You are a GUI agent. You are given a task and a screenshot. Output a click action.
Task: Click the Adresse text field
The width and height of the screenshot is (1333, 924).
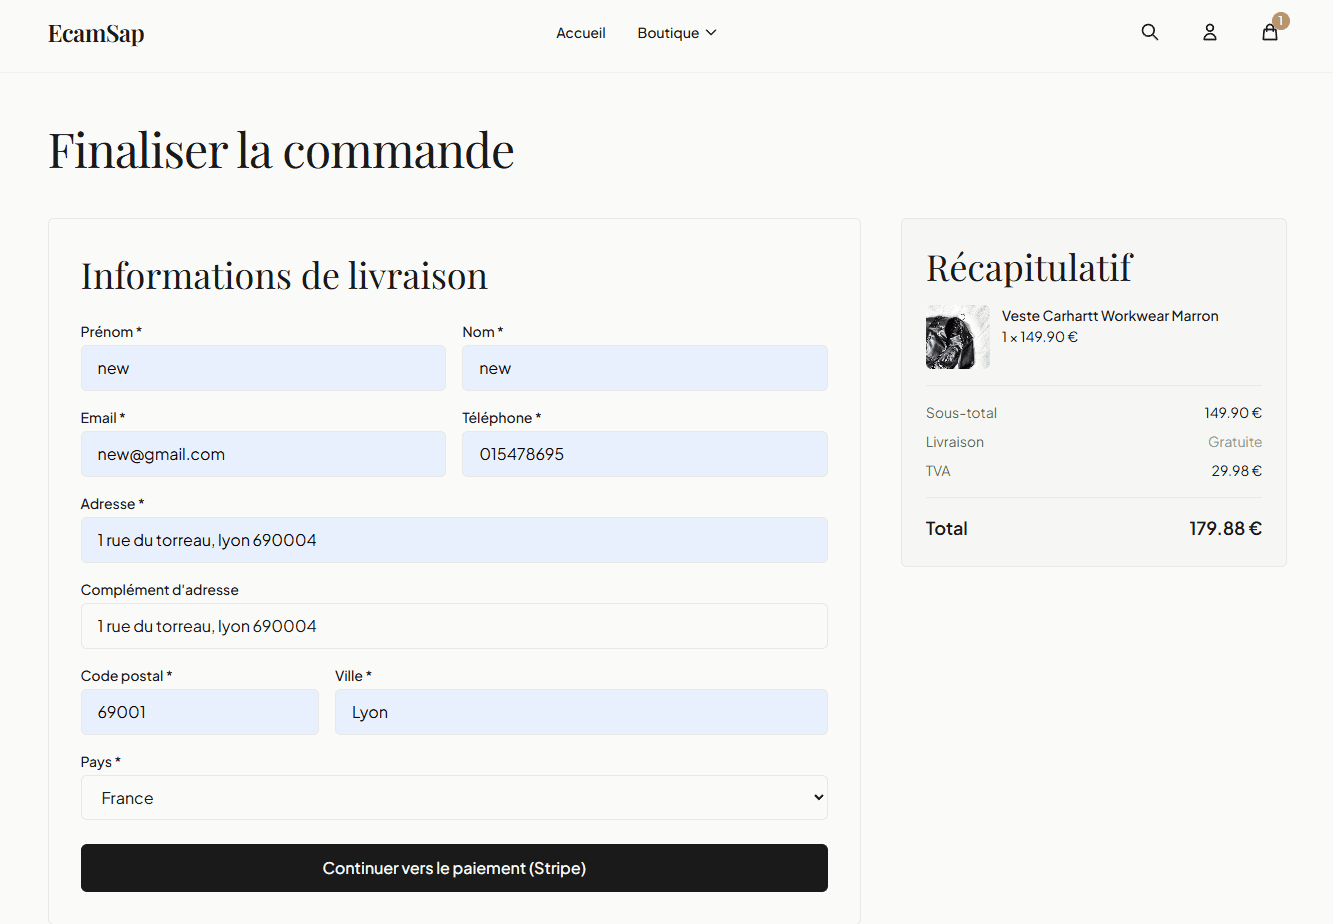454,540
